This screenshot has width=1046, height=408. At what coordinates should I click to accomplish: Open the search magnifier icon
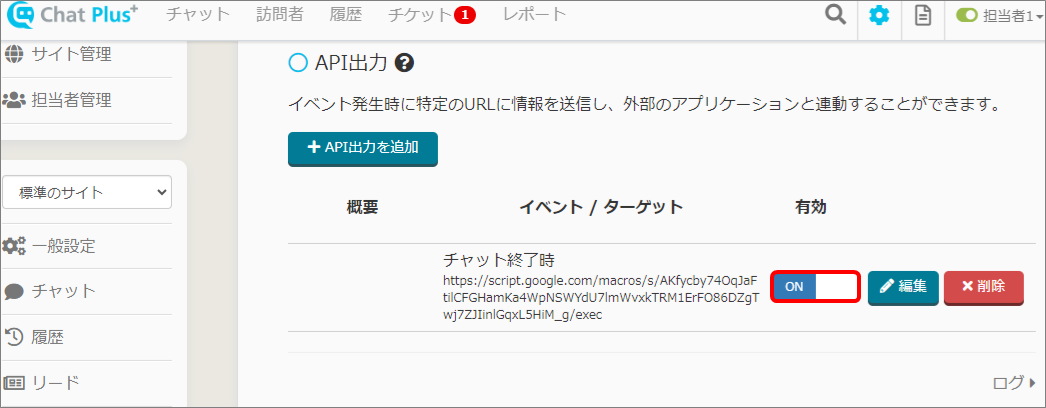[x=834, y=16]
